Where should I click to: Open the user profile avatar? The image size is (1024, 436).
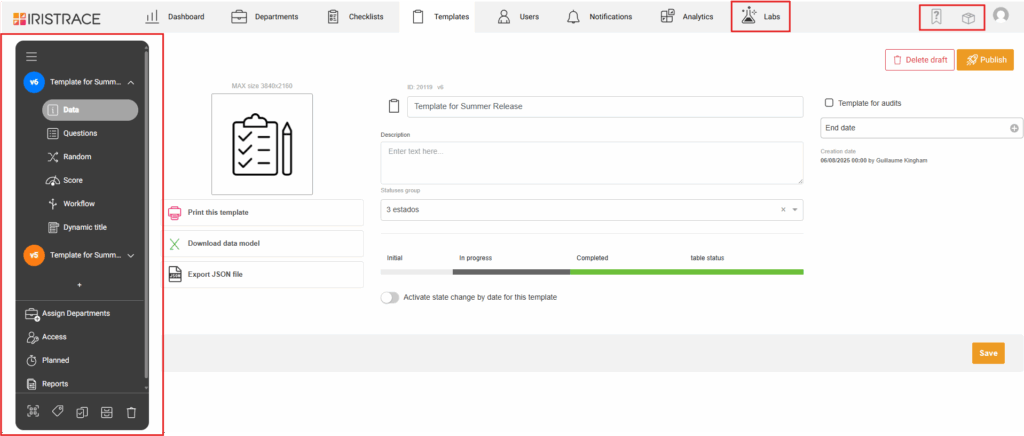1000,16
